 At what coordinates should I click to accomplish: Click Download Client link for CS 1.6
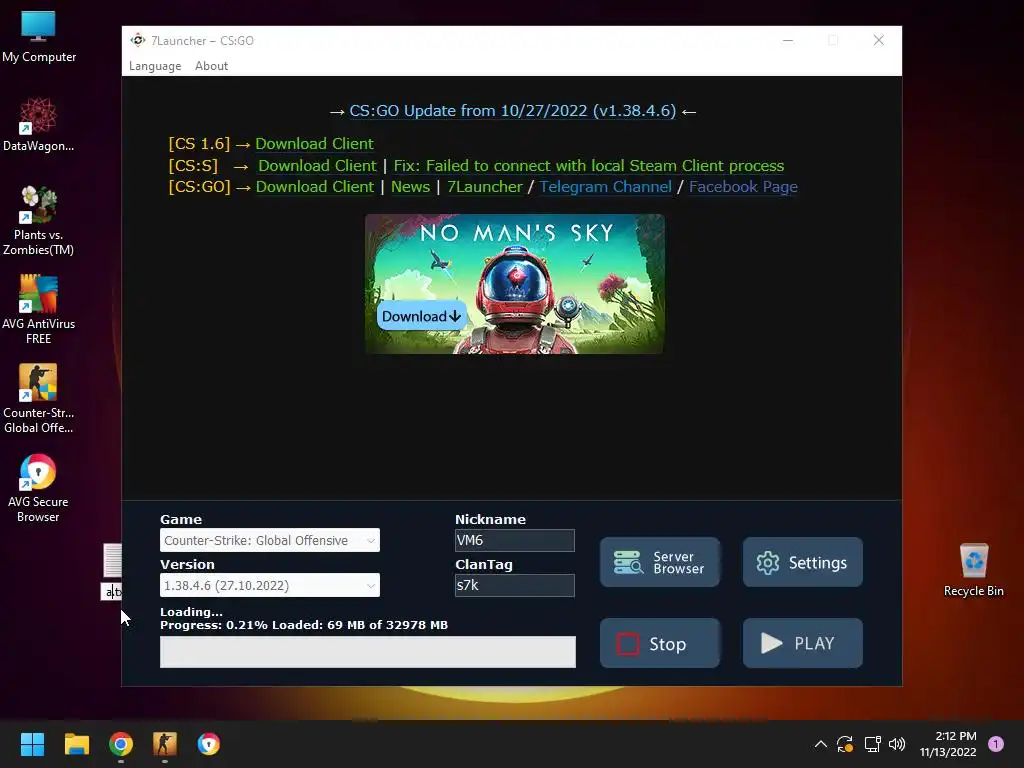tap(314, 144)
